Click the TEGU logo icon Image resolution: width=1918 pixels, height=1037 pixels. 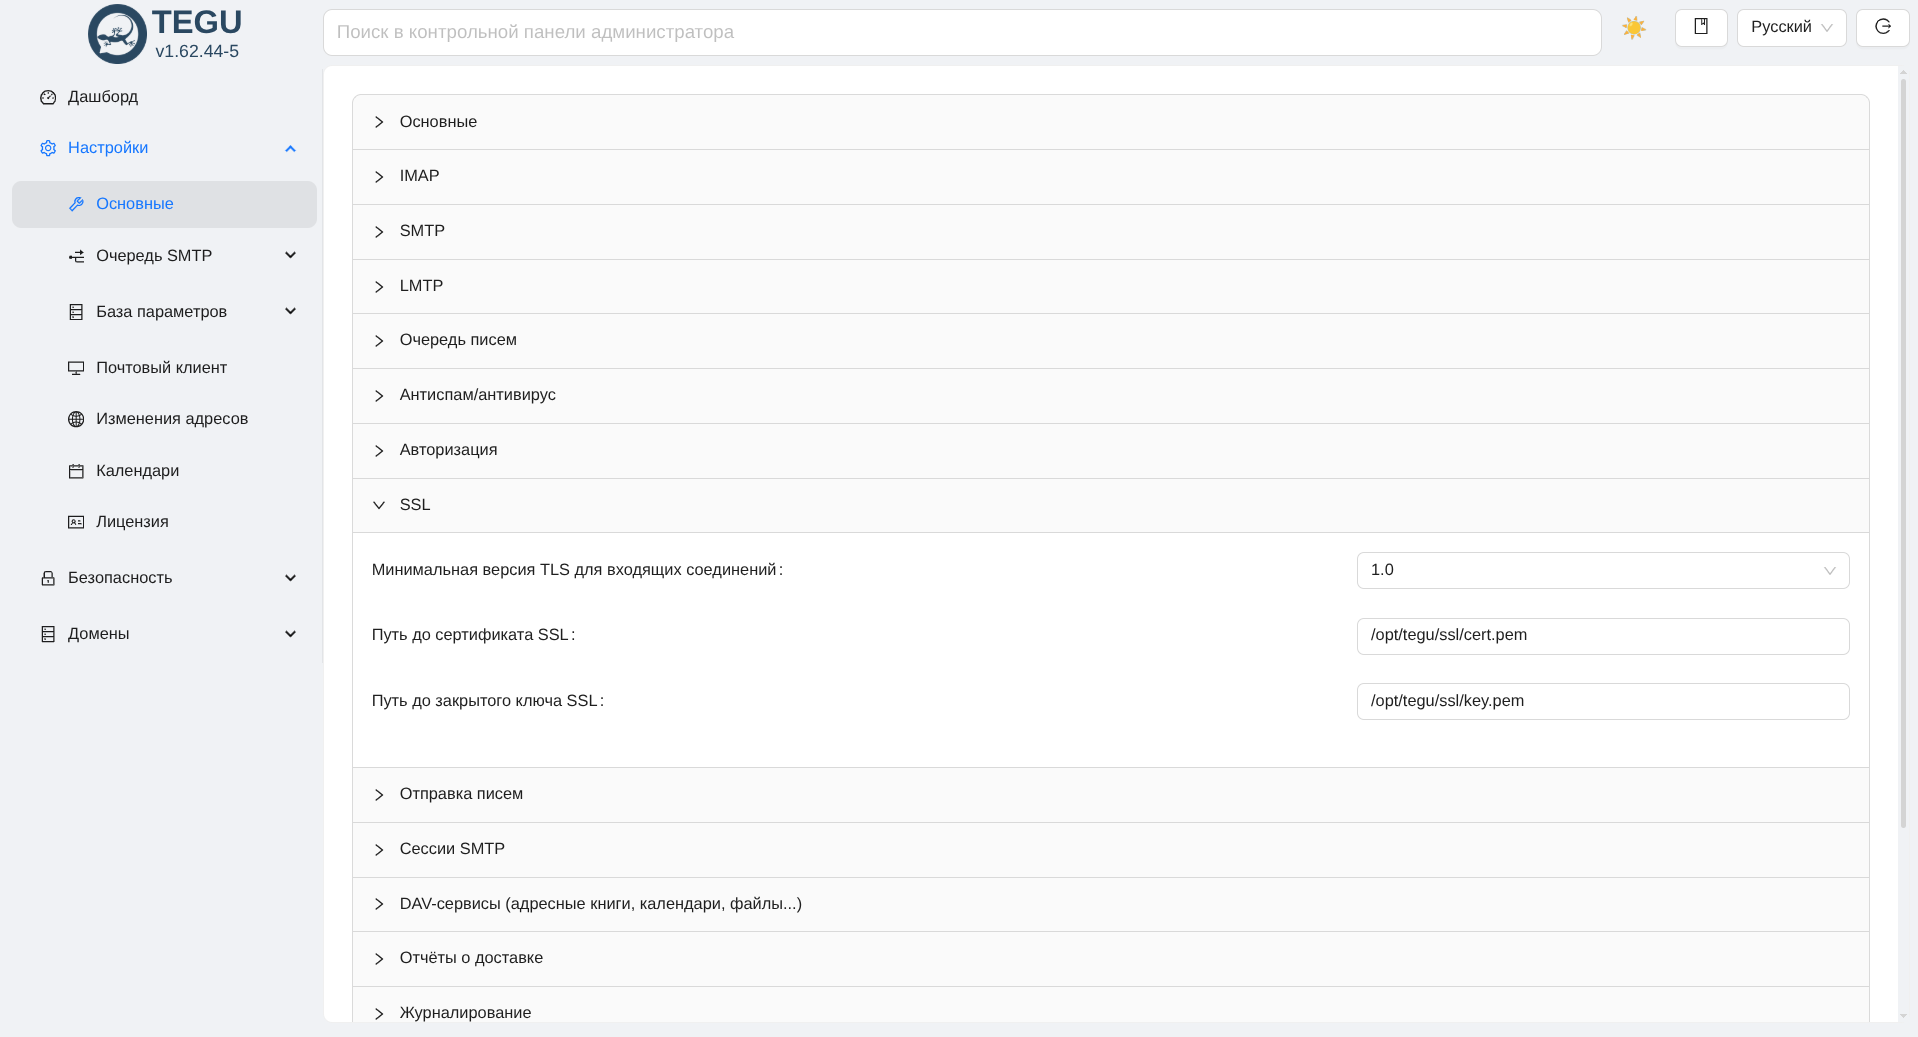[117, 34]
